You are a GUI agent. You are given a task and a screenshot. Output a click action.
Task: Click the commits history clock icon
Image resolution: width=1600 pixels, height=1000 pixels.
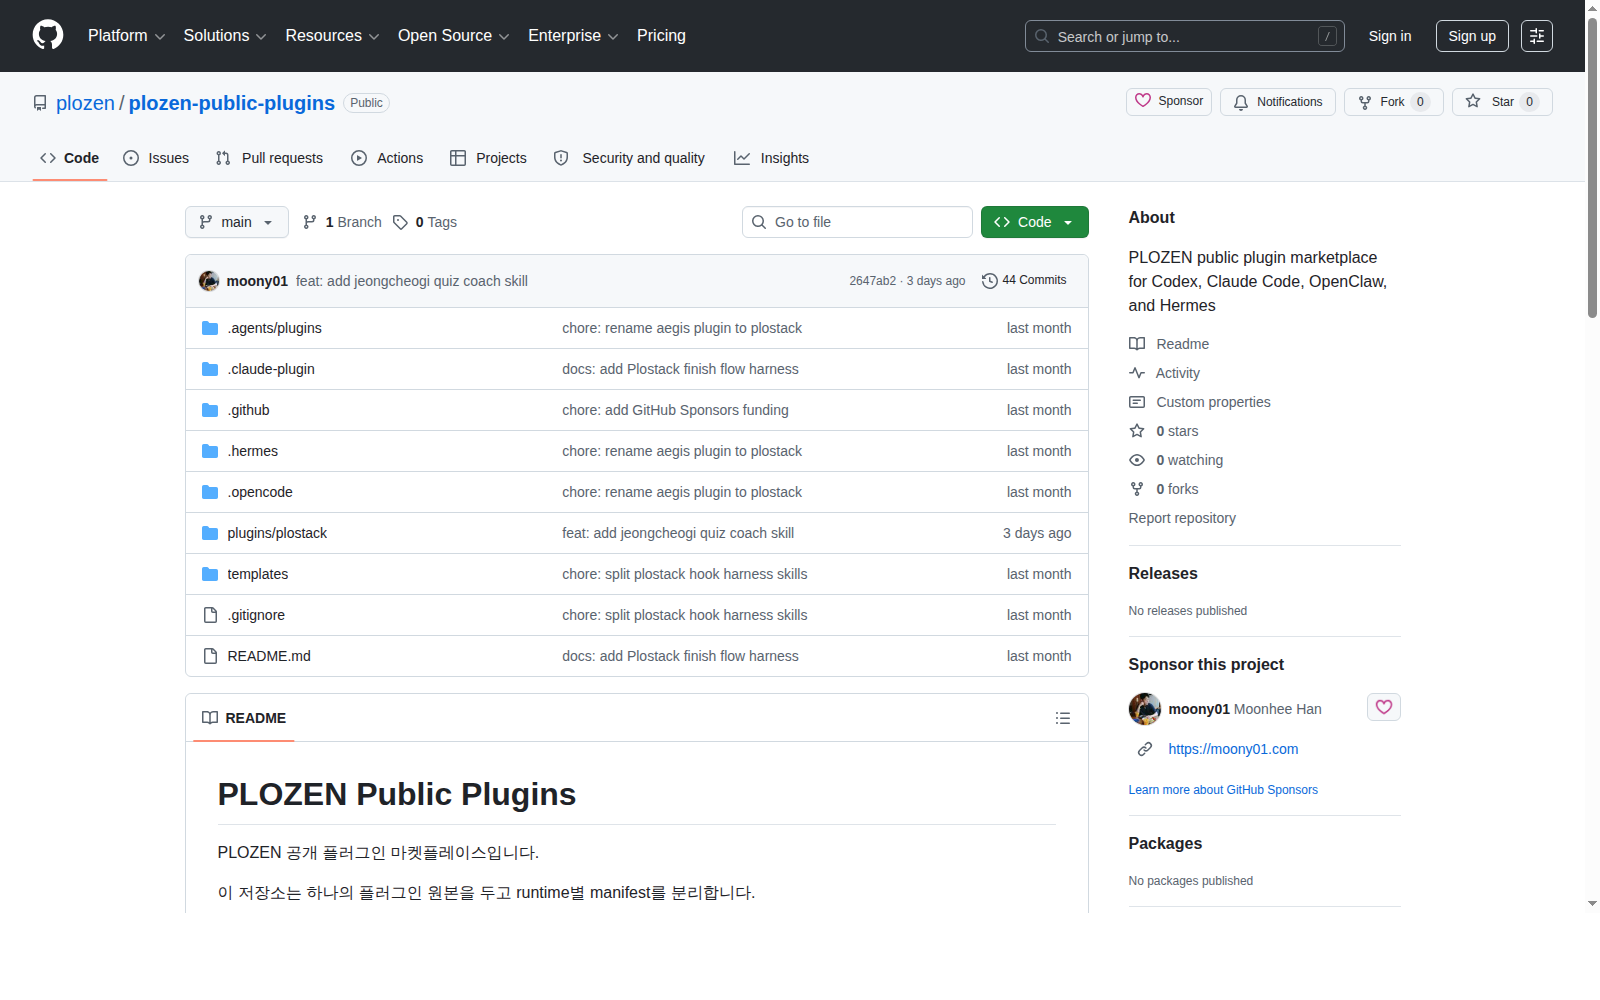tap(990, 281)
